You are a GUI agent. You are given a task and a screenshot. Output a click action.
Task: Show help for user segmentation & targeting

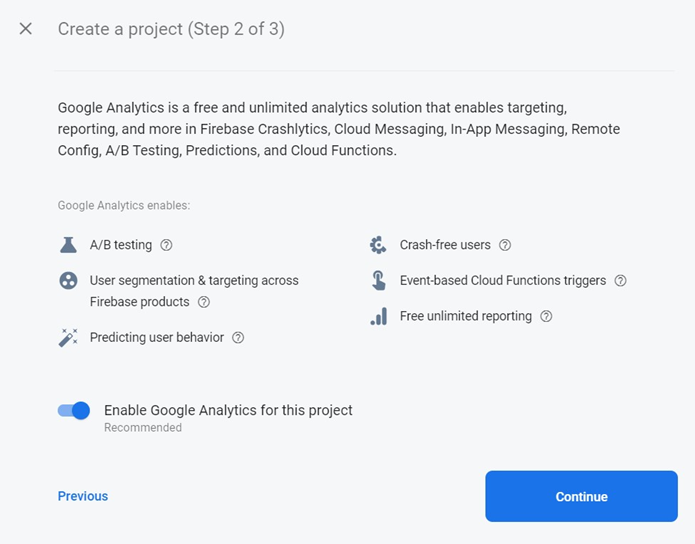[204, 302]
